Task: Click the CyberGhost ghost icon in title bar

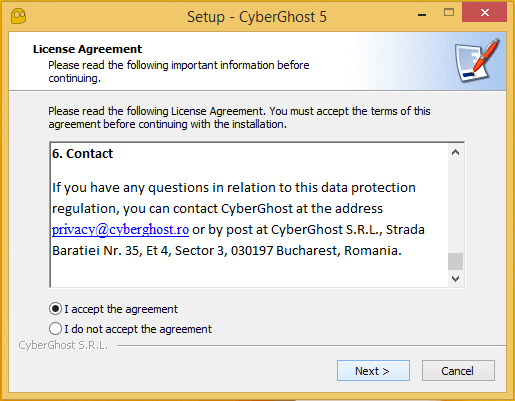Action: 18,16
